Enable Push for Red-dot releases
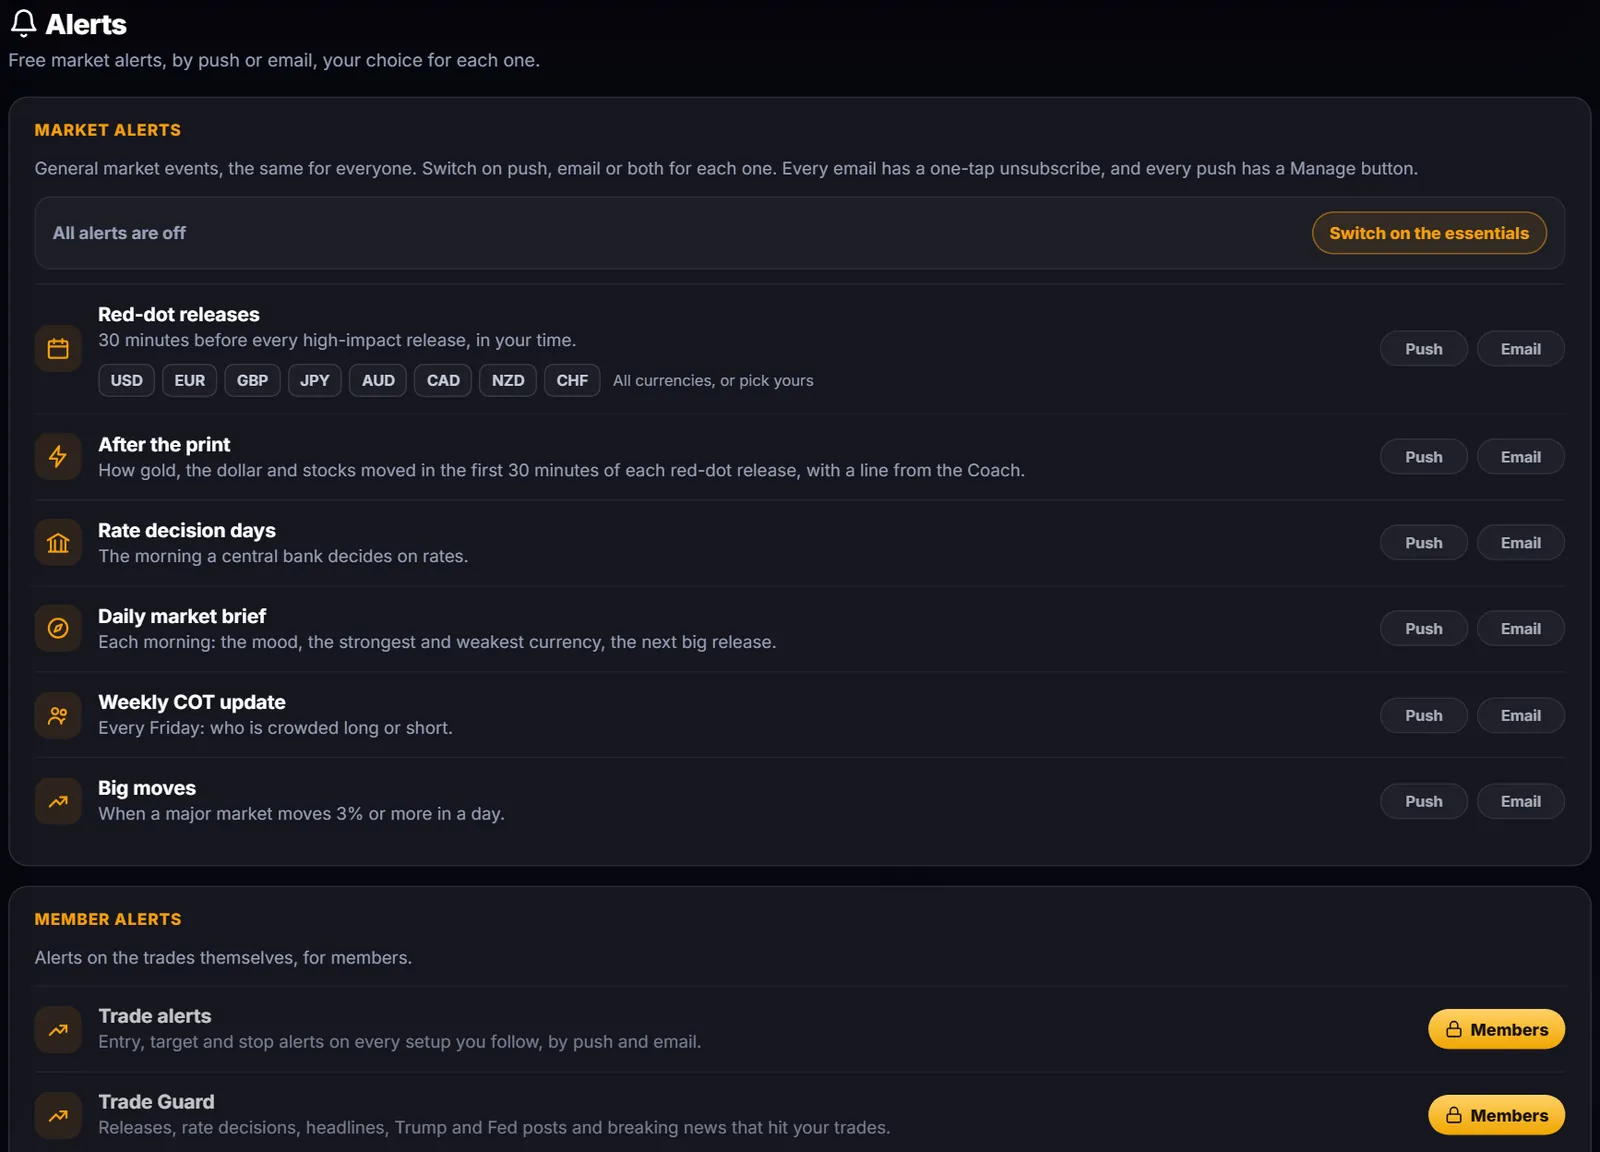This screenshot has width=1600, height=1152. pos(1423,349)
